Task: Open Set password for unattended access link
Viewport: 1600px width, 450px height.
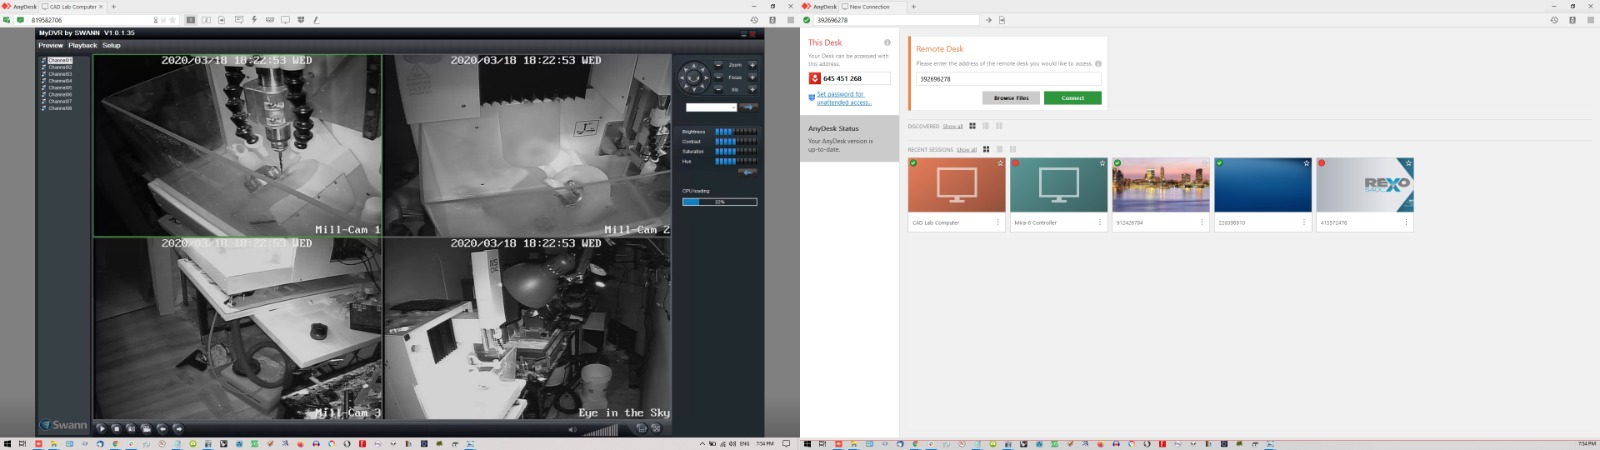Action: (x=844, y=98)
